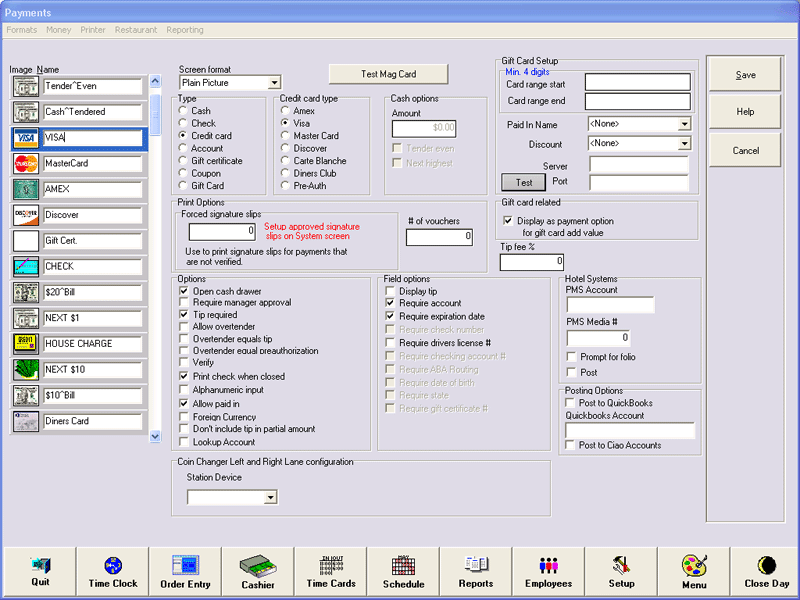Open the Formats menu
The height and width of the screenshot is (600, 800).
(22, 30)
